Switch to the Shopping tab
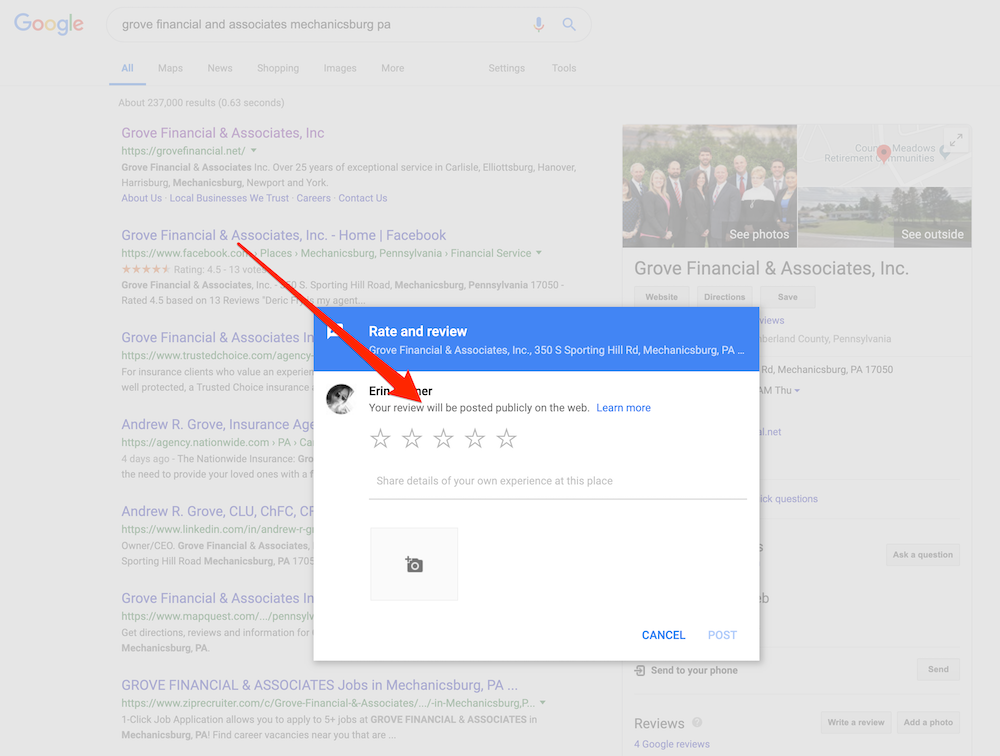This screenshot has height=756, width=1000. click(x=278, y=68)
